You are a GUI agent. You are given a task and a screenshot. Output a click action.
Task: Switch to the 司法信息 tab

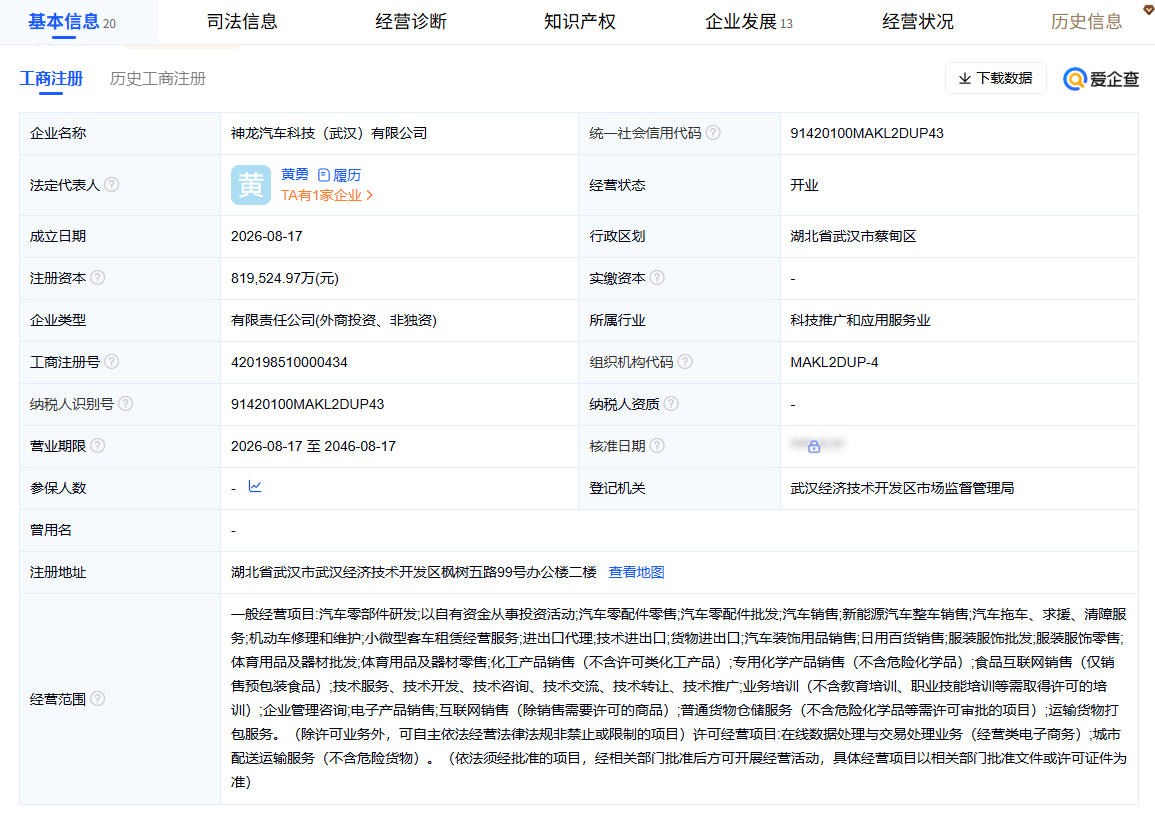coord(242,21)
